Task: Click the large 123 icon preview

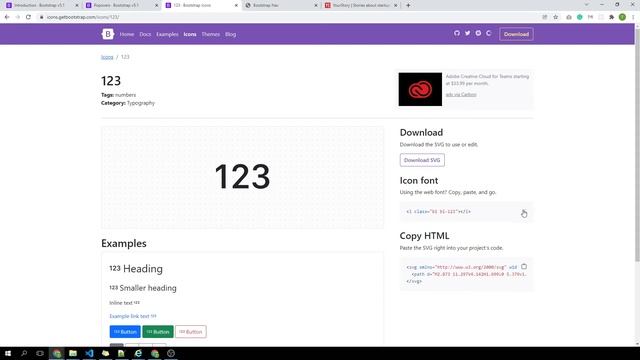Action: [x=242, y=177]
